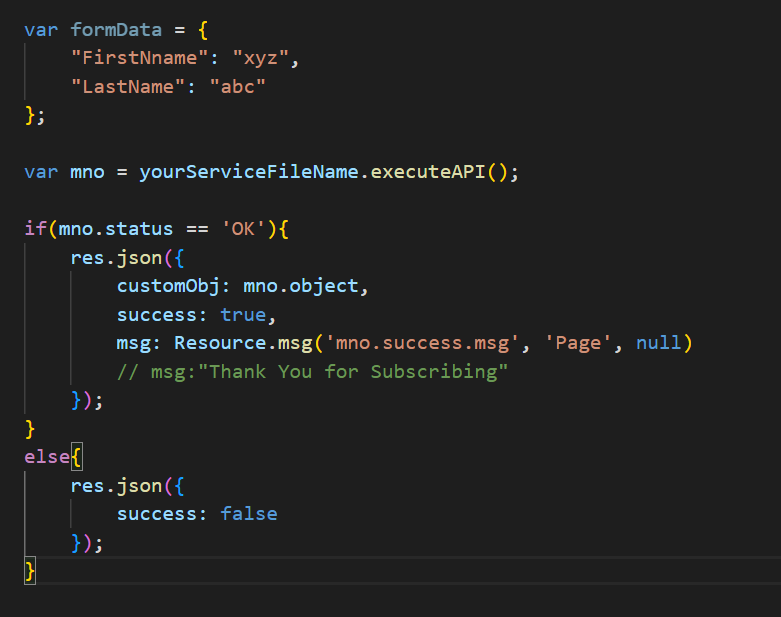Click the 'mno.success.msg' string
Screen dimensions: 781x617
422,343
